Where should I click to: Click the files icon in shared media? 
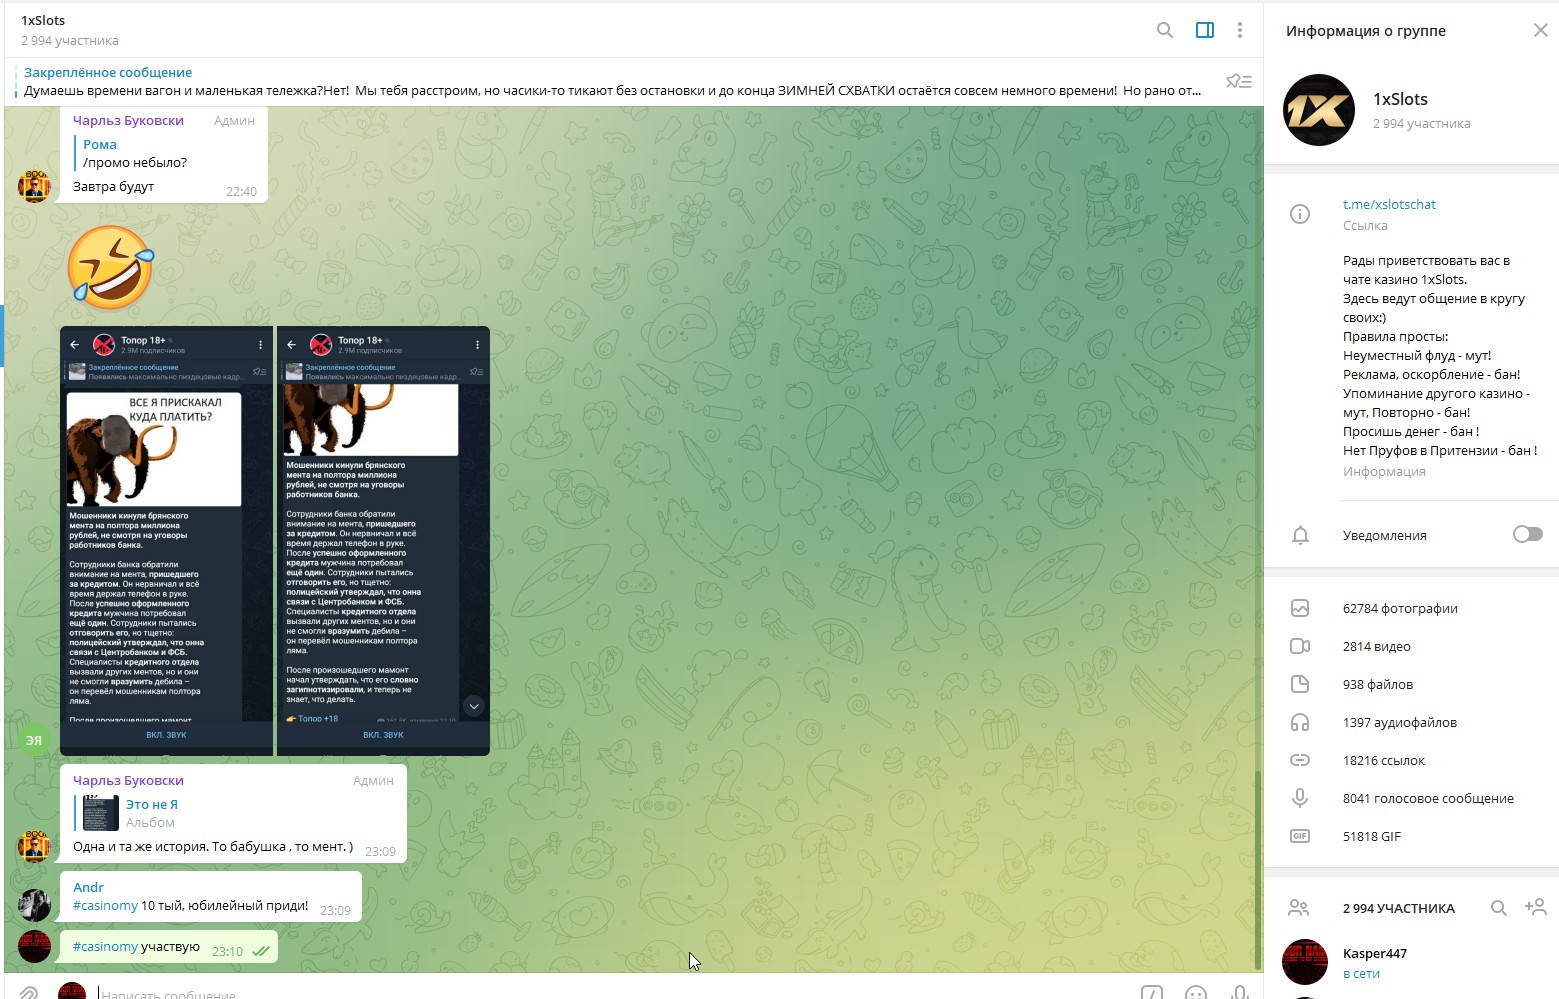click(x=1300, y=684)
